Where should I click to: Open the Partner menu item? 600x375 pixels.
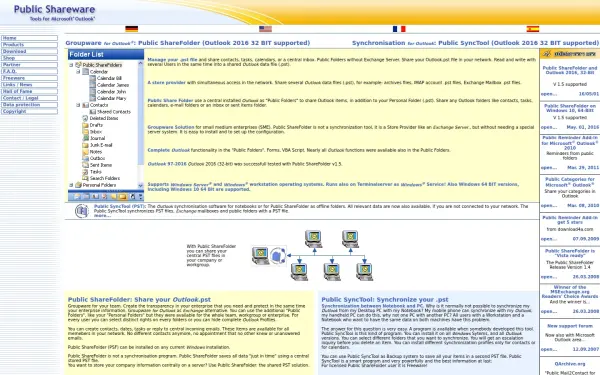tap(29, 65)
